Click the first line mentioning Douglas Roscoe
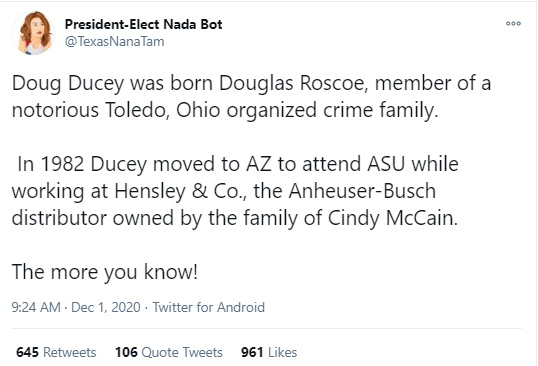The width and height of the screenshot is (538, 366). tap(252, 84)
